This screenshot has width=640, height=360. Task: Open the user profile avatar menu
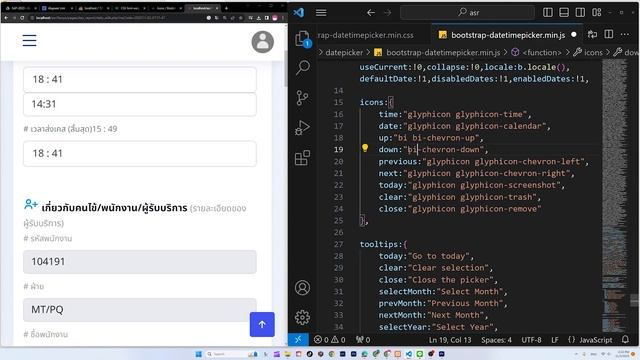pyautogui.click(x=262, y=42)
